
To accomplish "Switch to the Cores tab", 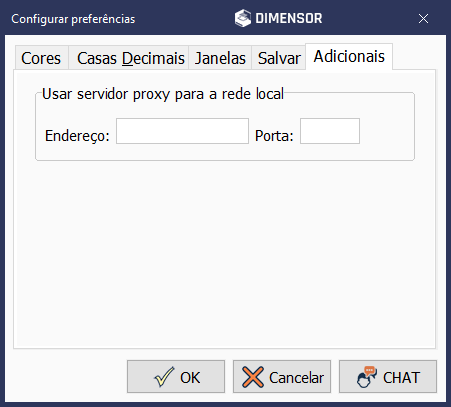I will [x=42, y=58].
